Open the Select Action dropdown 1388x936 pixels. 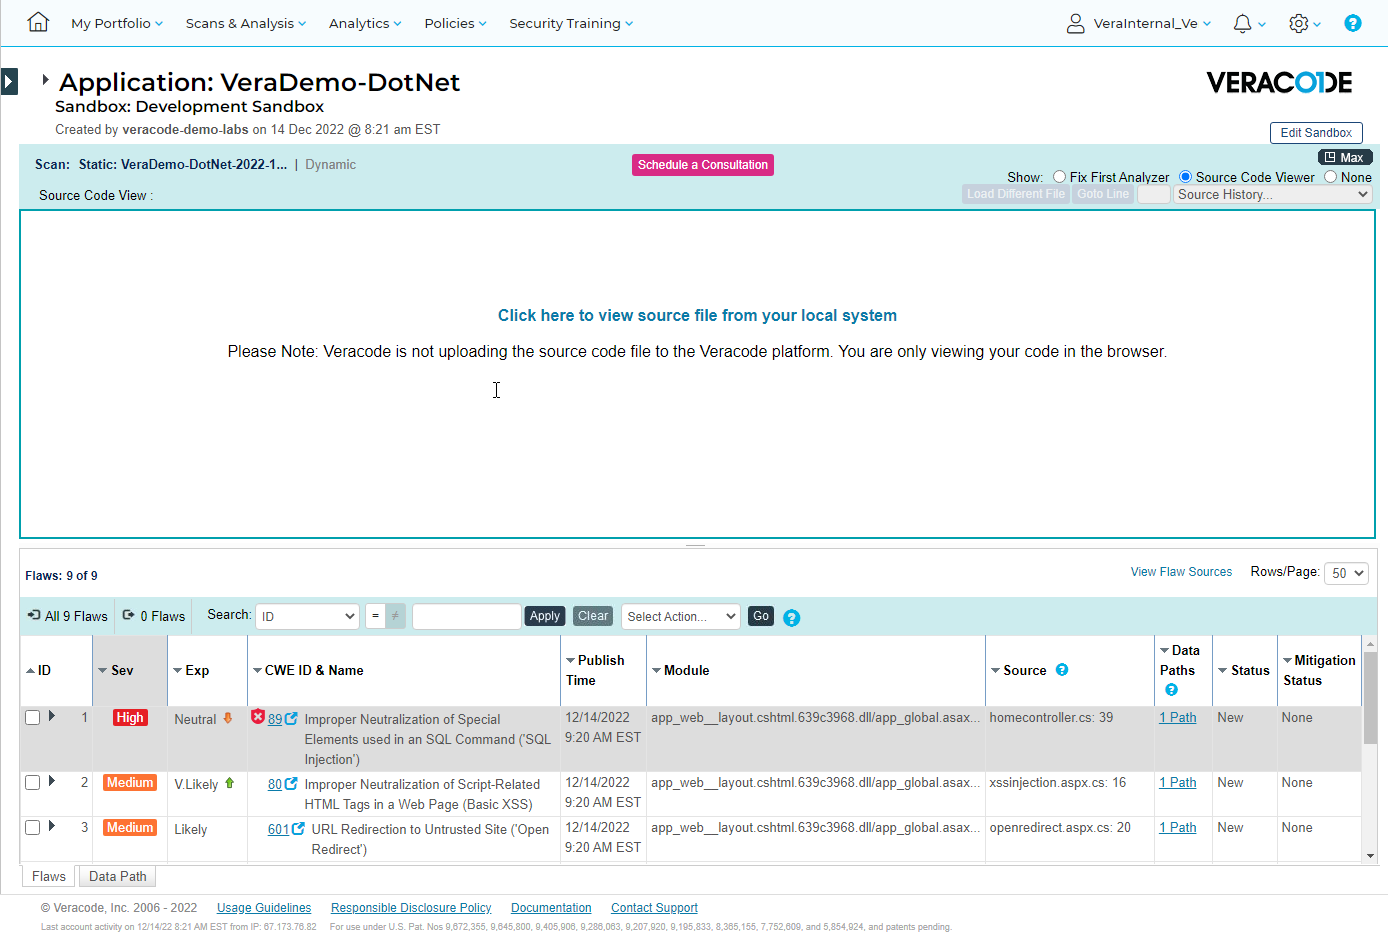(x=680, y=616)
